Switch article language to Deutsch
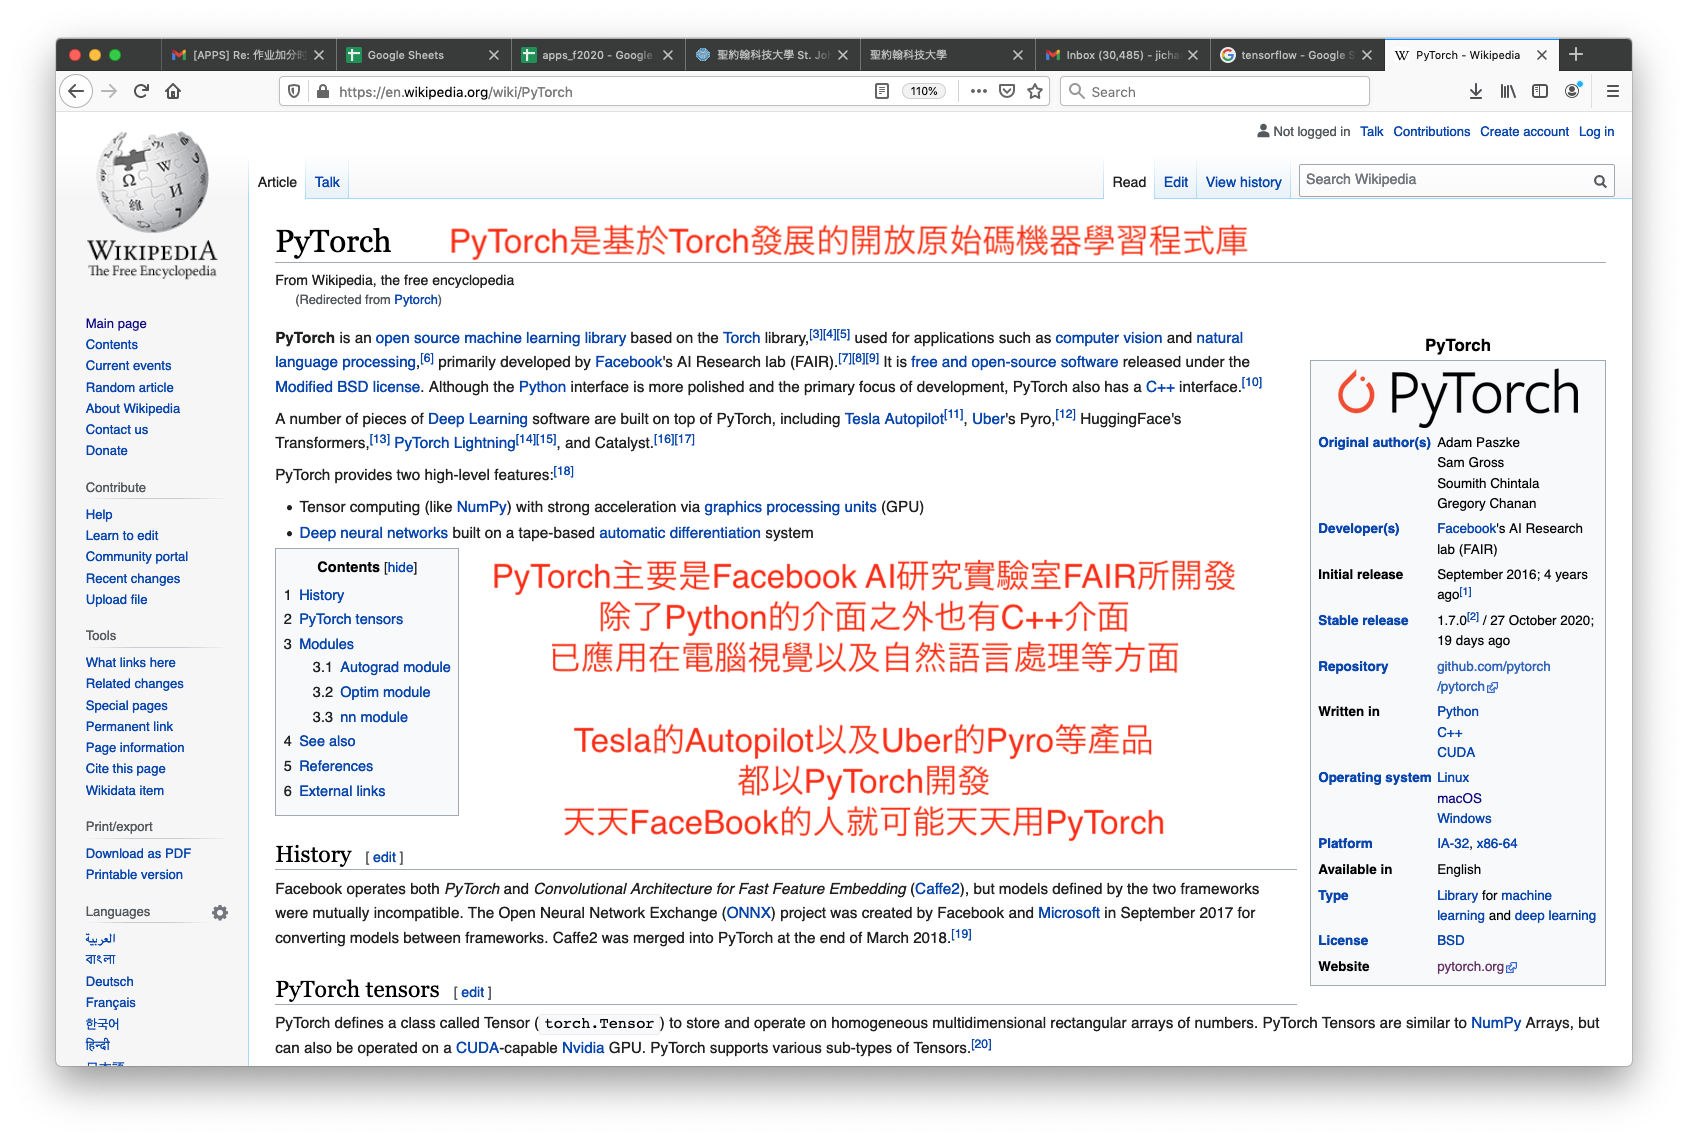Screen dimensions: 1688x1140 tap(109, 982)
